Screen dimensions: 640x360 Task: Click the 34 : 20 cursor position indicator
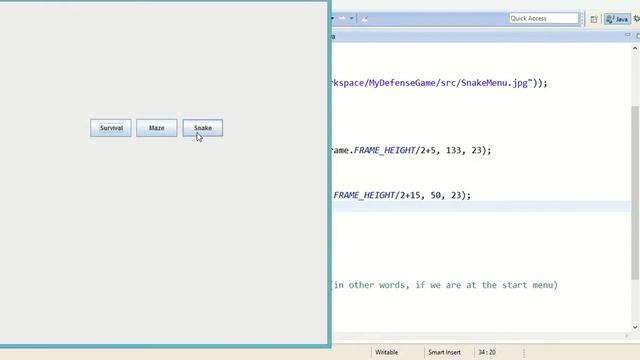487,352
